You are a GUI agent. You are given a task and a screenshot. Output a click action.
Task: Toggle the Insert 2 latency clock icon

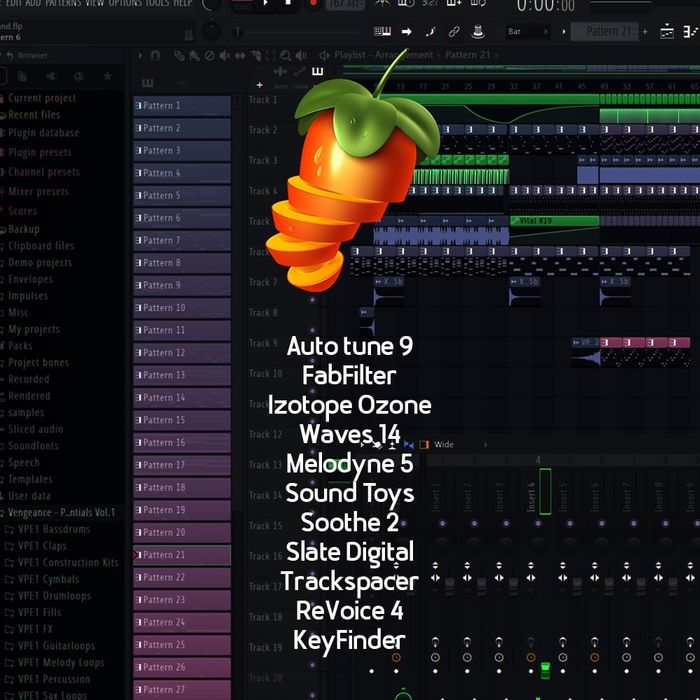(467, 657)
